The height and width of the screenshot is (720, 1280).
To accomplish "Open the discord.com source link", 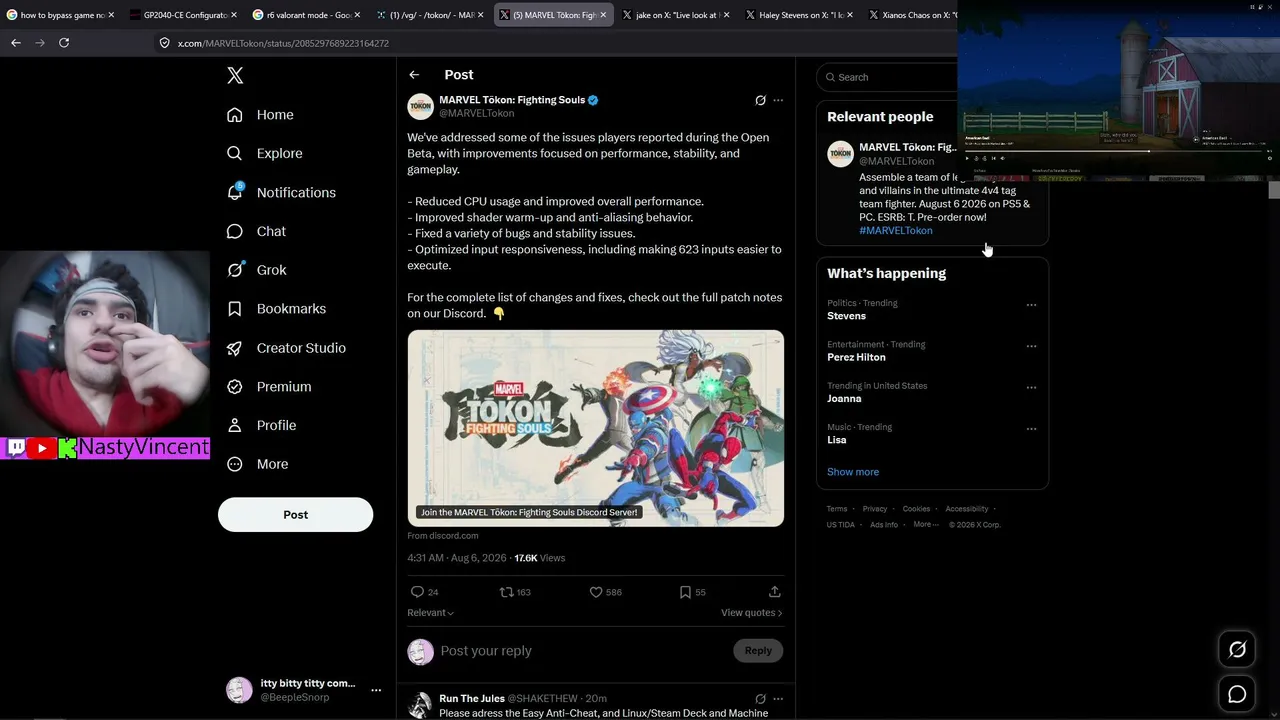I will (443, 536).
